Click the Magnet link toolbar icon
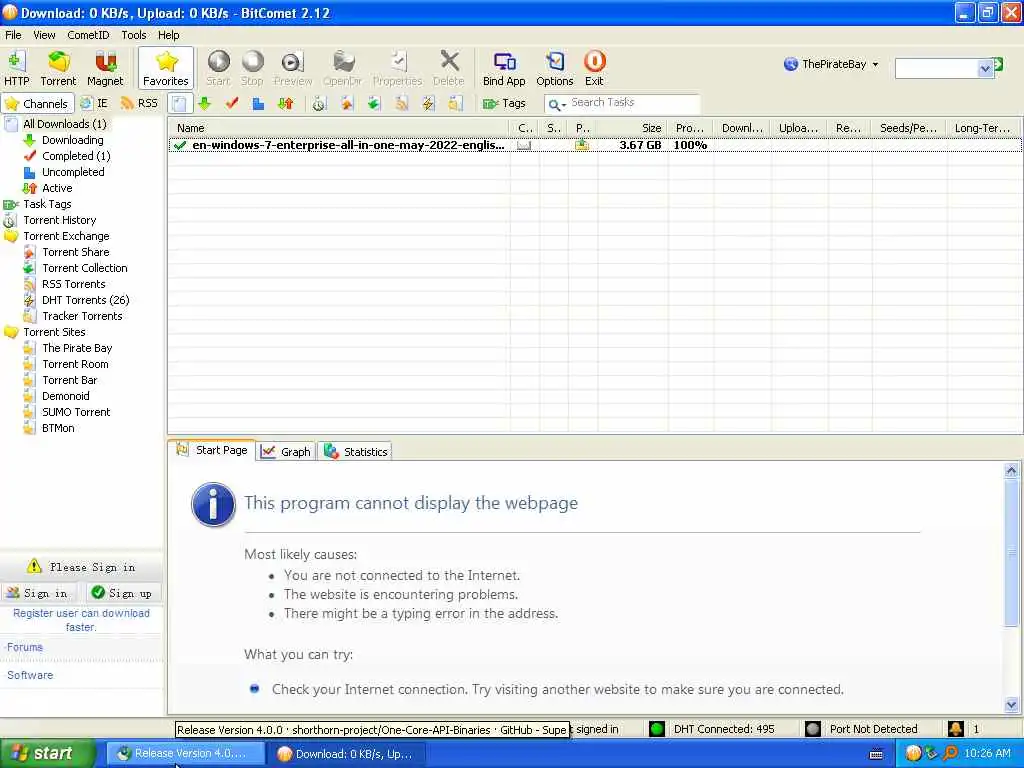 point(105,68)
